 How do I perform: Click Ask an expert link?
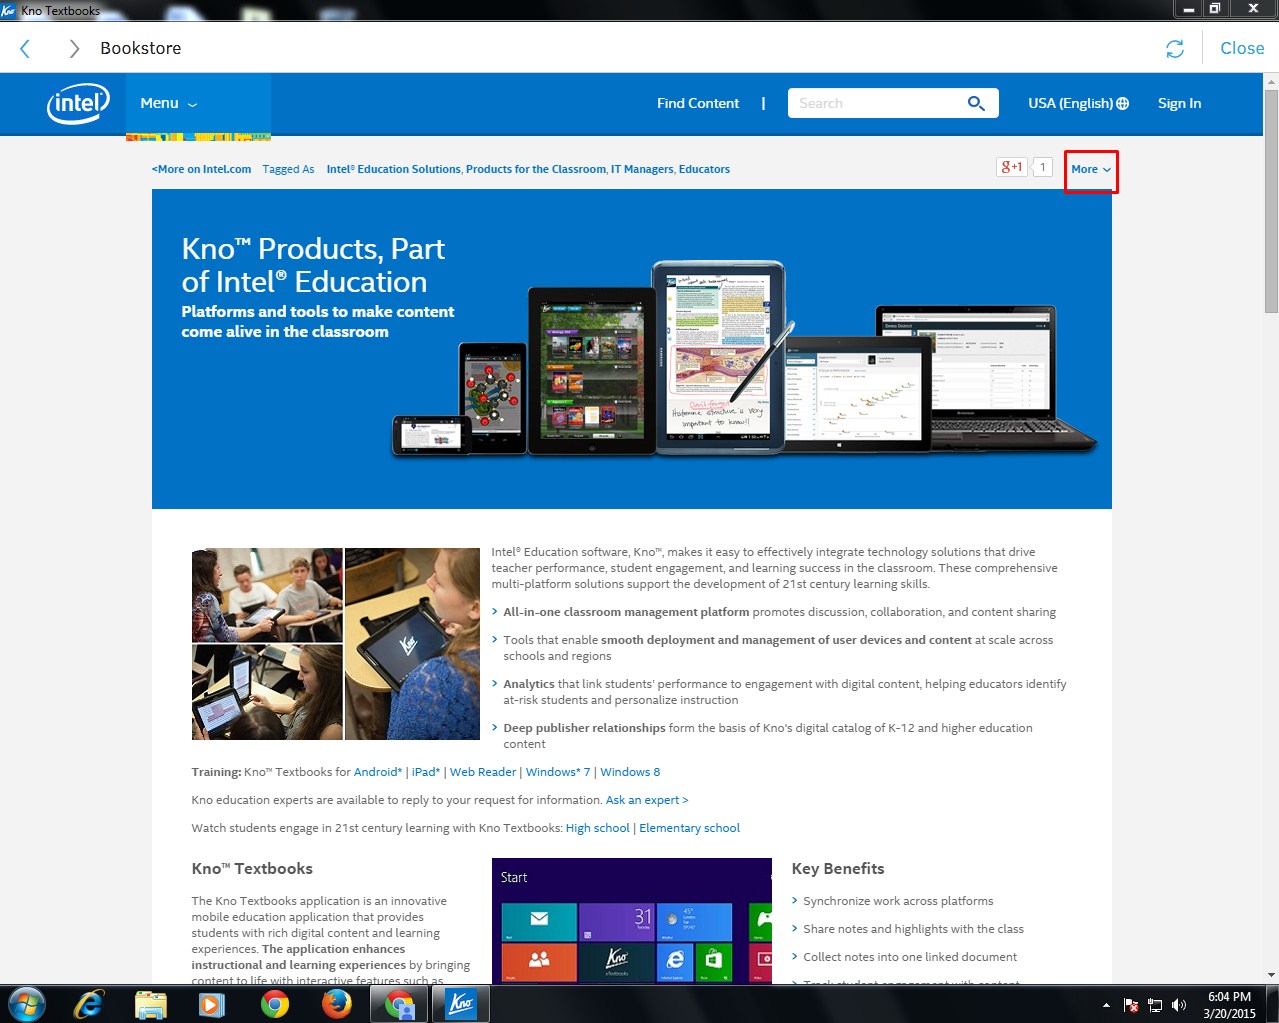coord(647,800)
